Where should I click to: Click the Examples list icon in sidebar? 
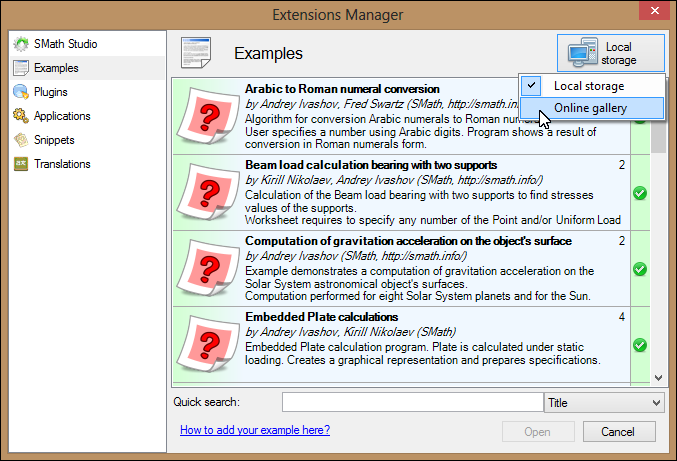coord(20,68)
